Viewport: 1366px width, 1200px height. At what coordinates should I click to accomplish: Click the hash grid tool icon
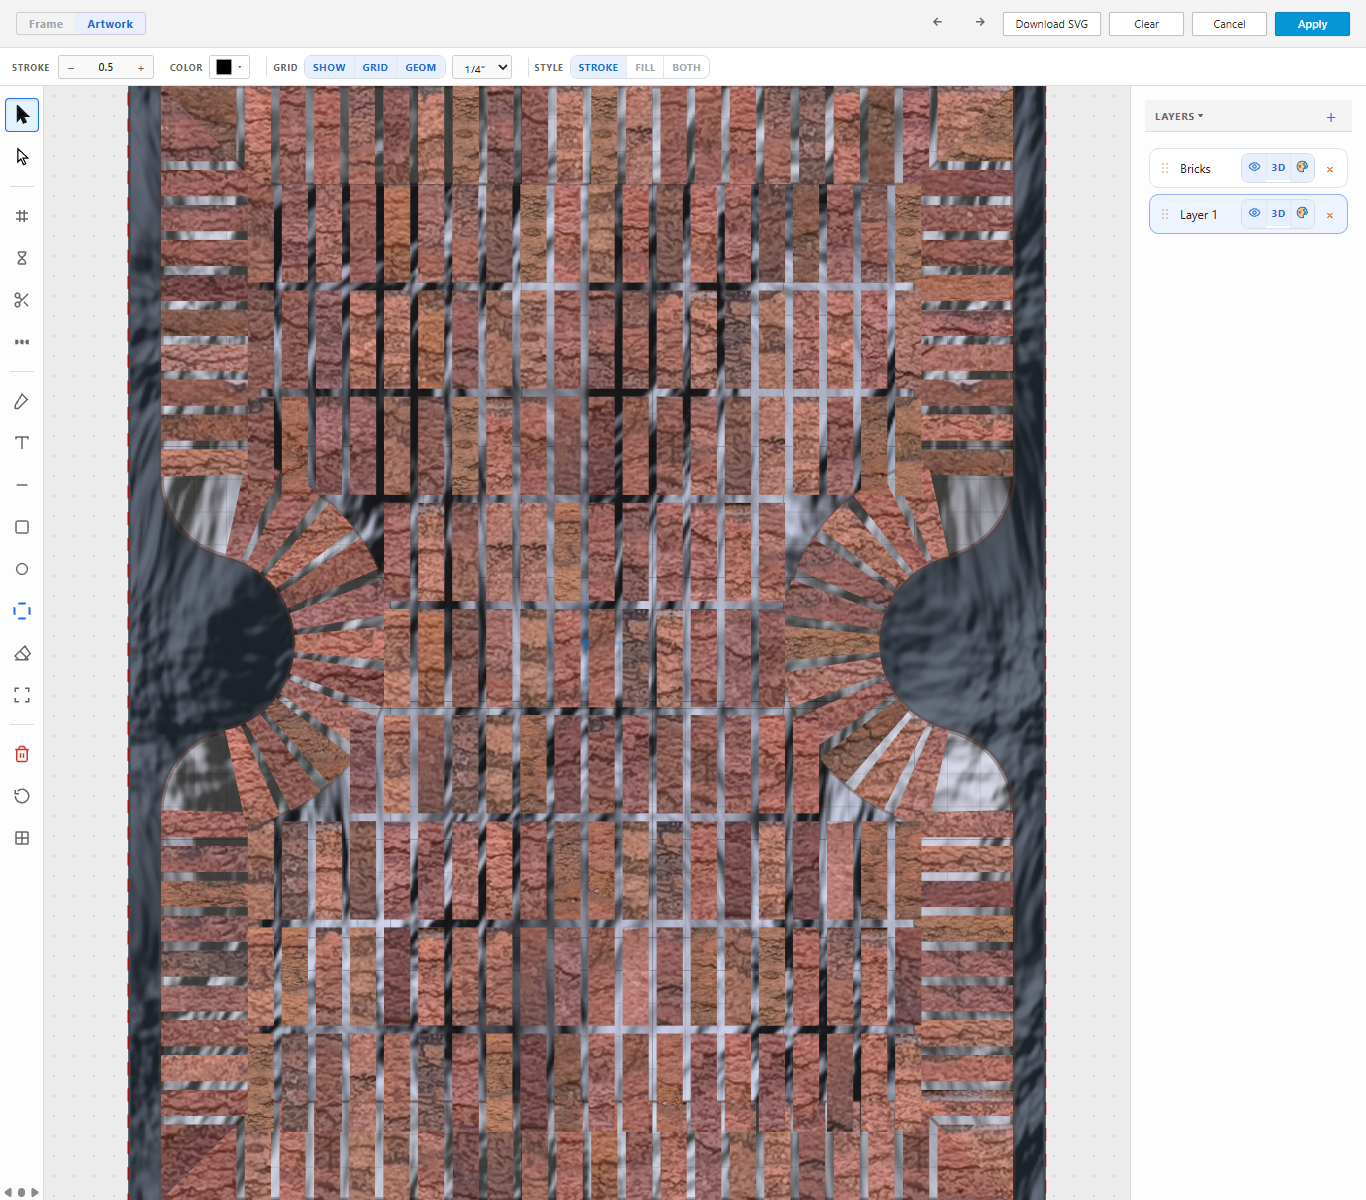pos(22,216)
